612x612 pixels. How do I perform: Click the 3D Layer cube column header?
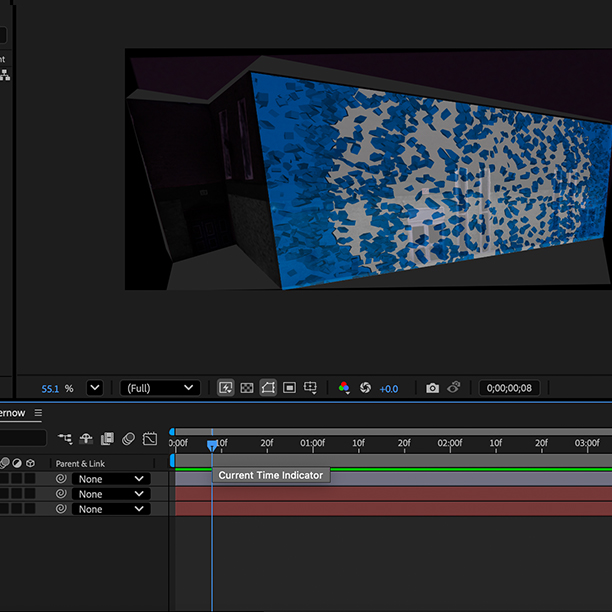tap(30, 463)
